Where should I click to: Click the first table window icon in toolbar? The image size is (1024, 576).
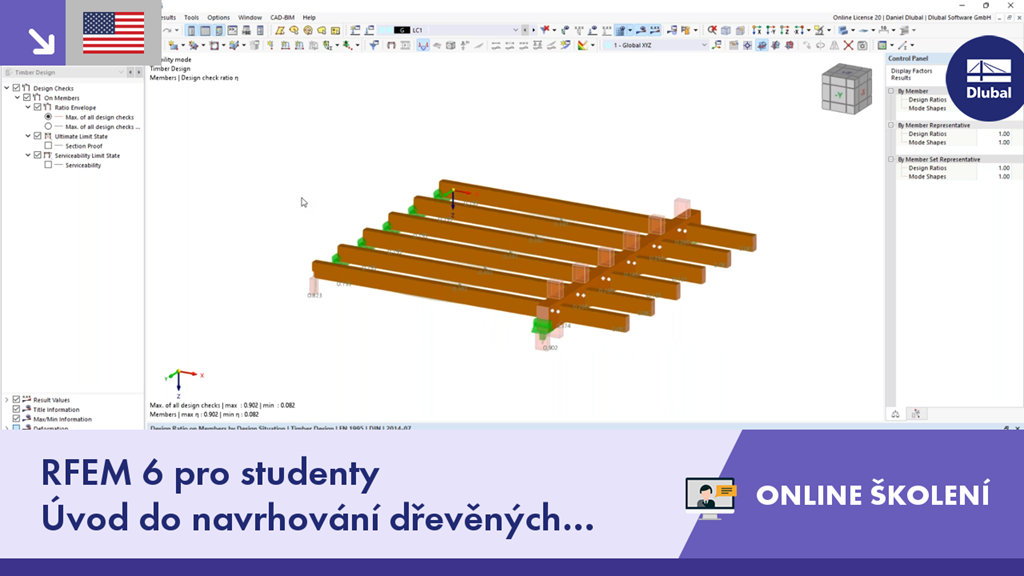click(x=191, y=30)
